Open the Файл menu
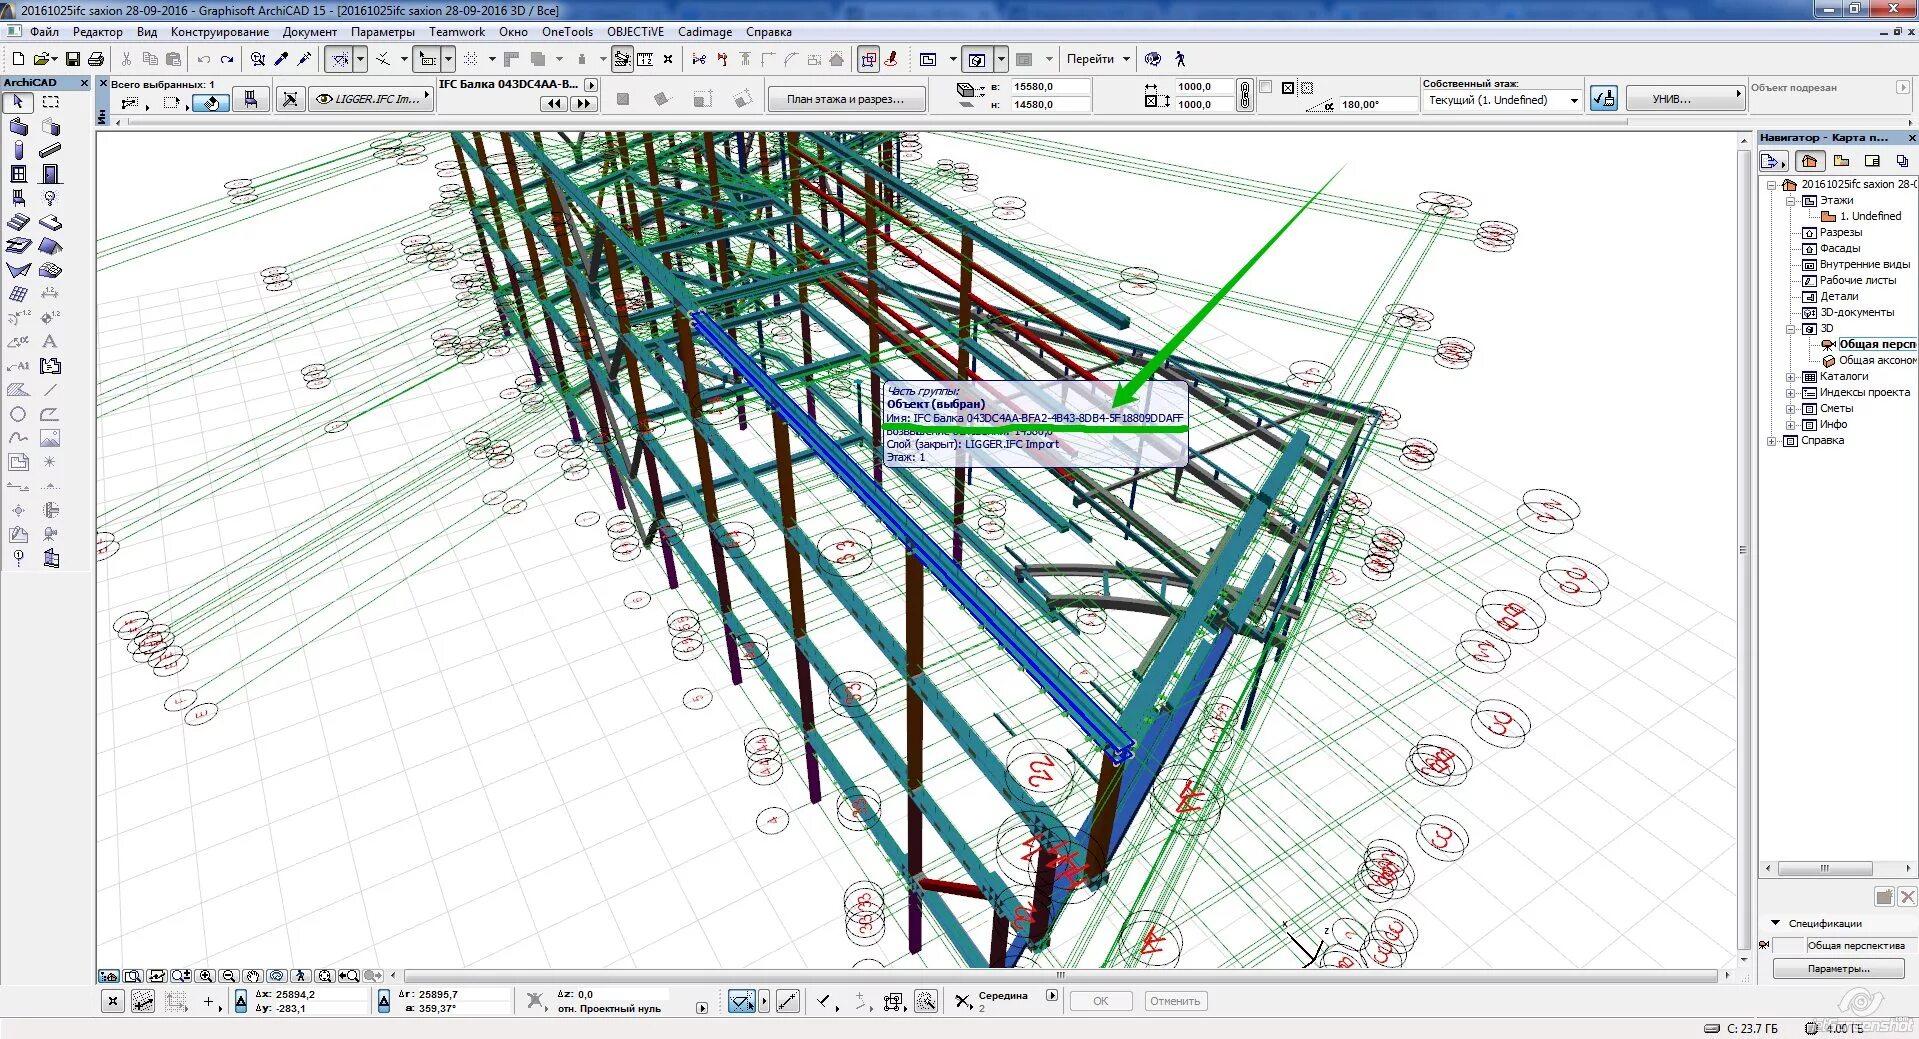Image resolution: width=1919 pixels, height=1039 pixels. [x=44, y=32]
